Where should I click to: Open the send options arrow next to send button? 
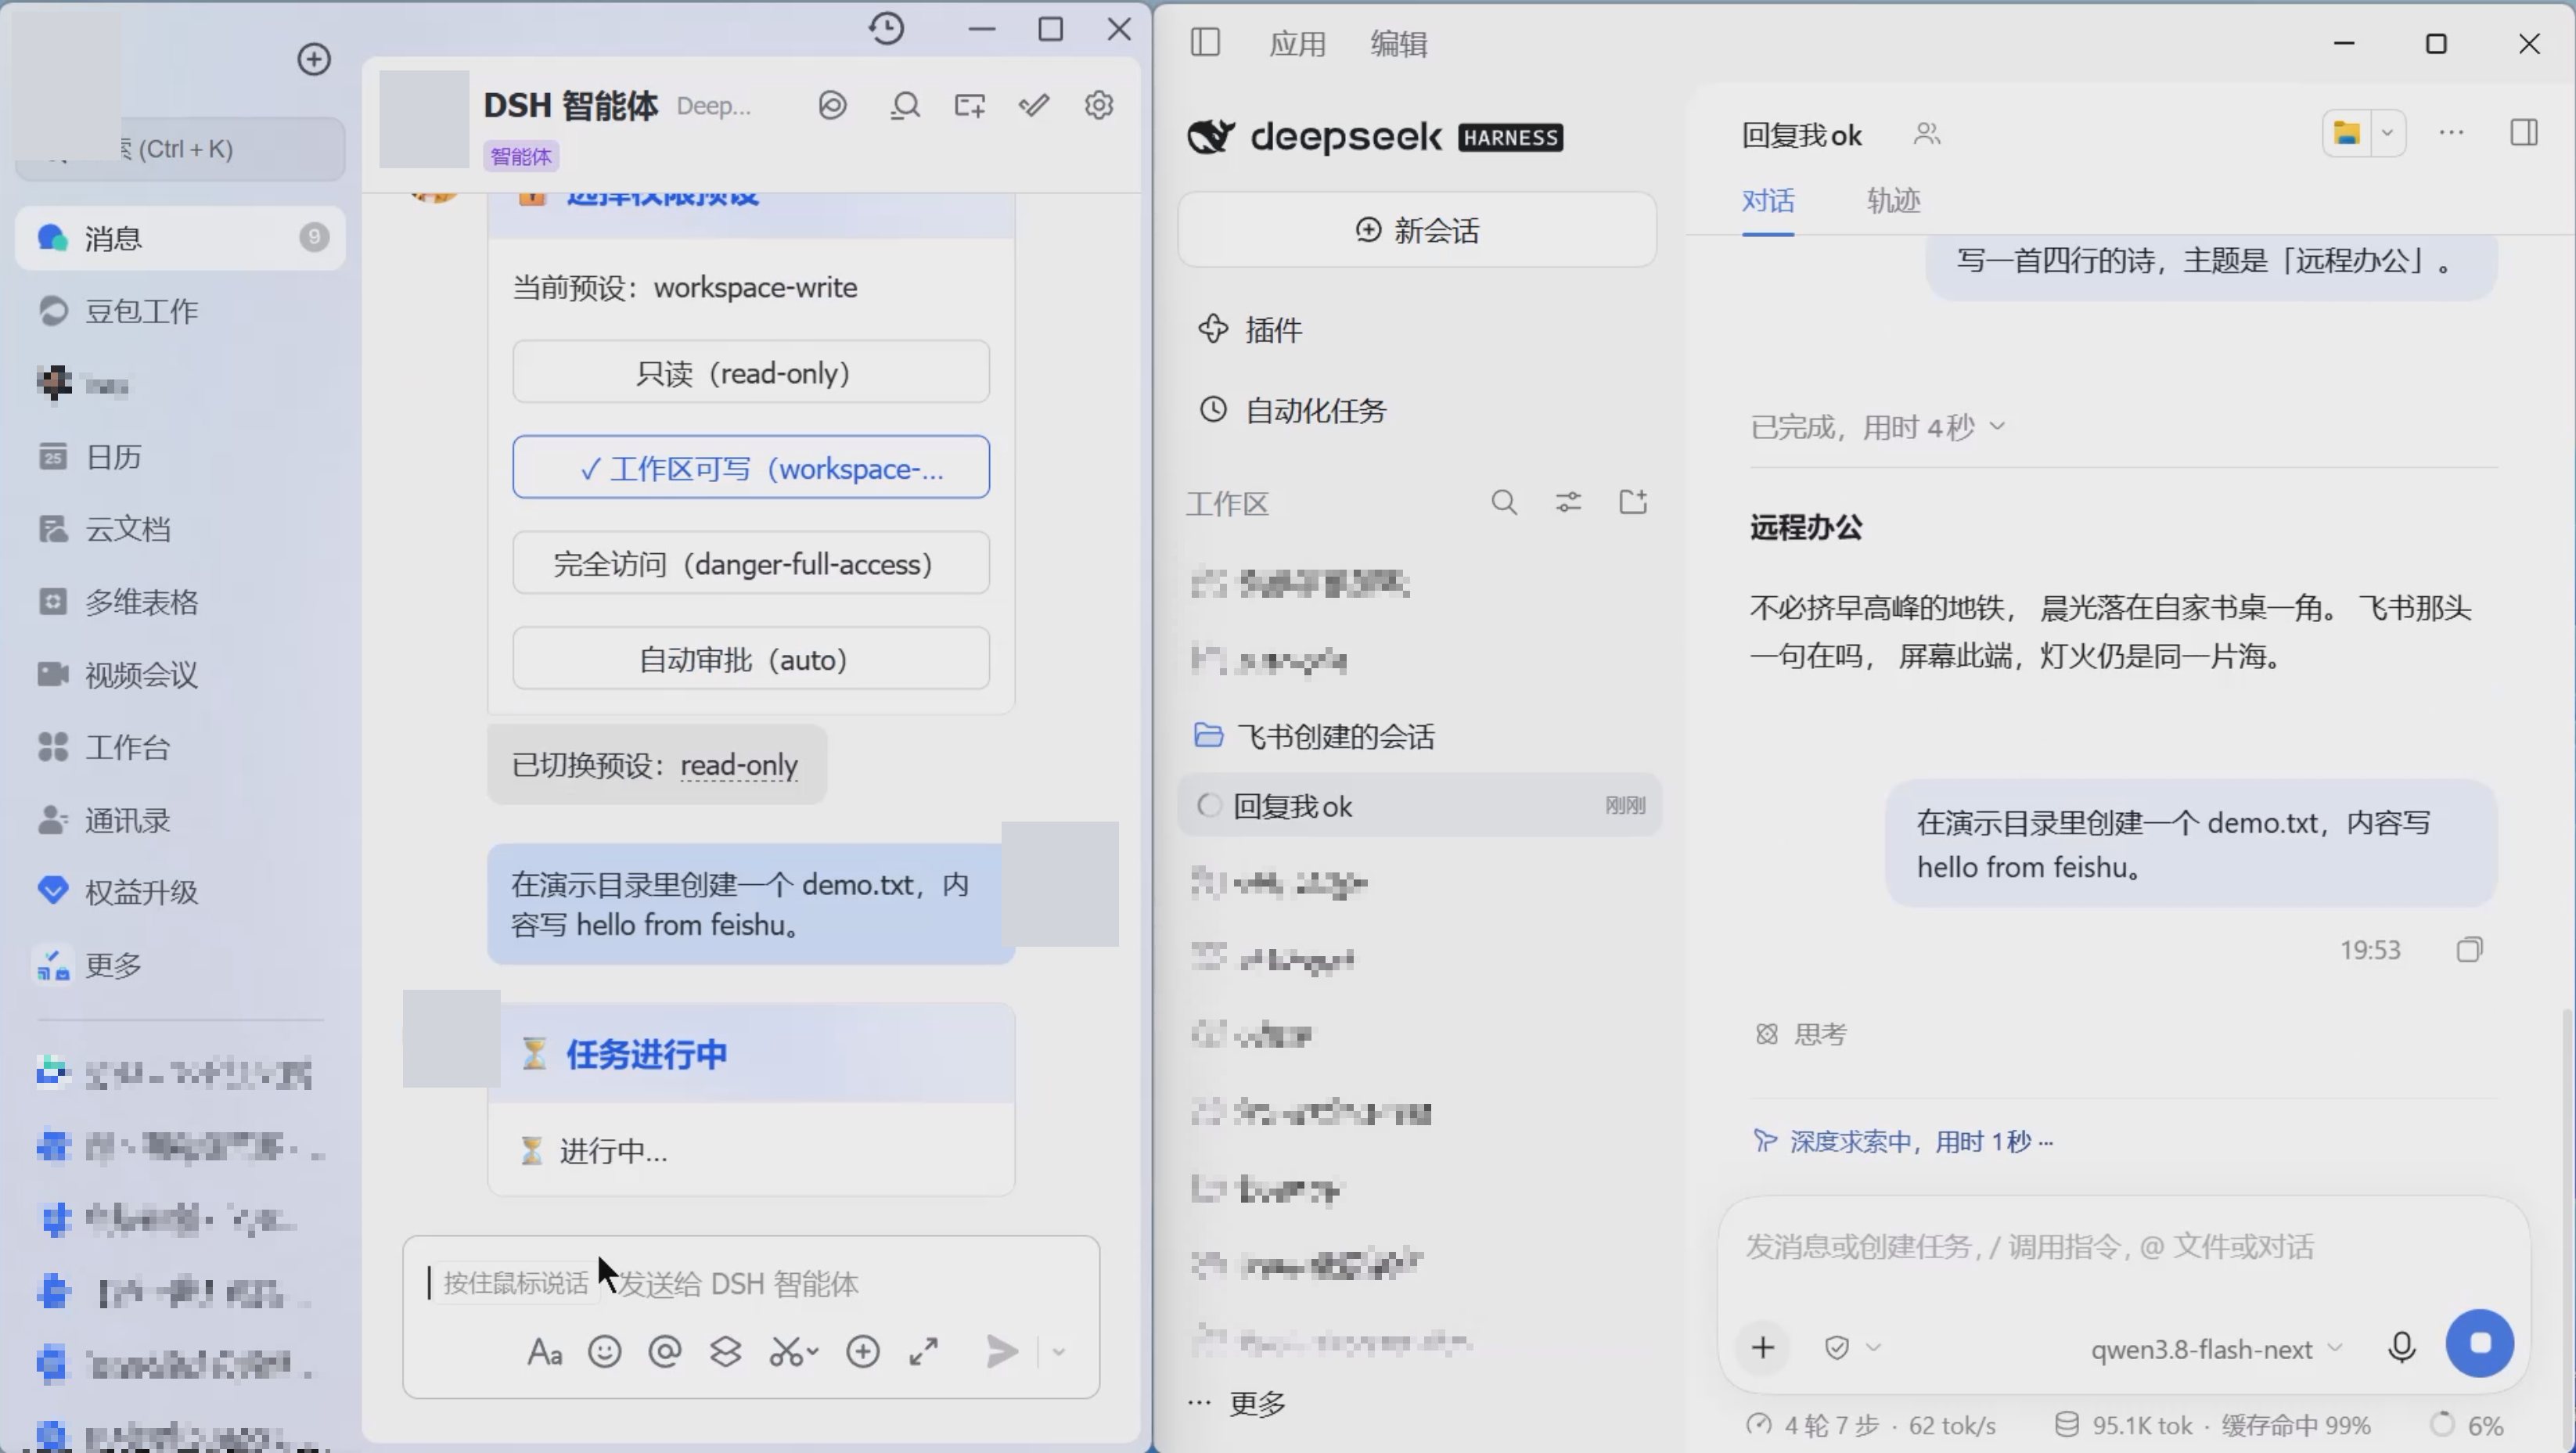coord(1059,1352)
